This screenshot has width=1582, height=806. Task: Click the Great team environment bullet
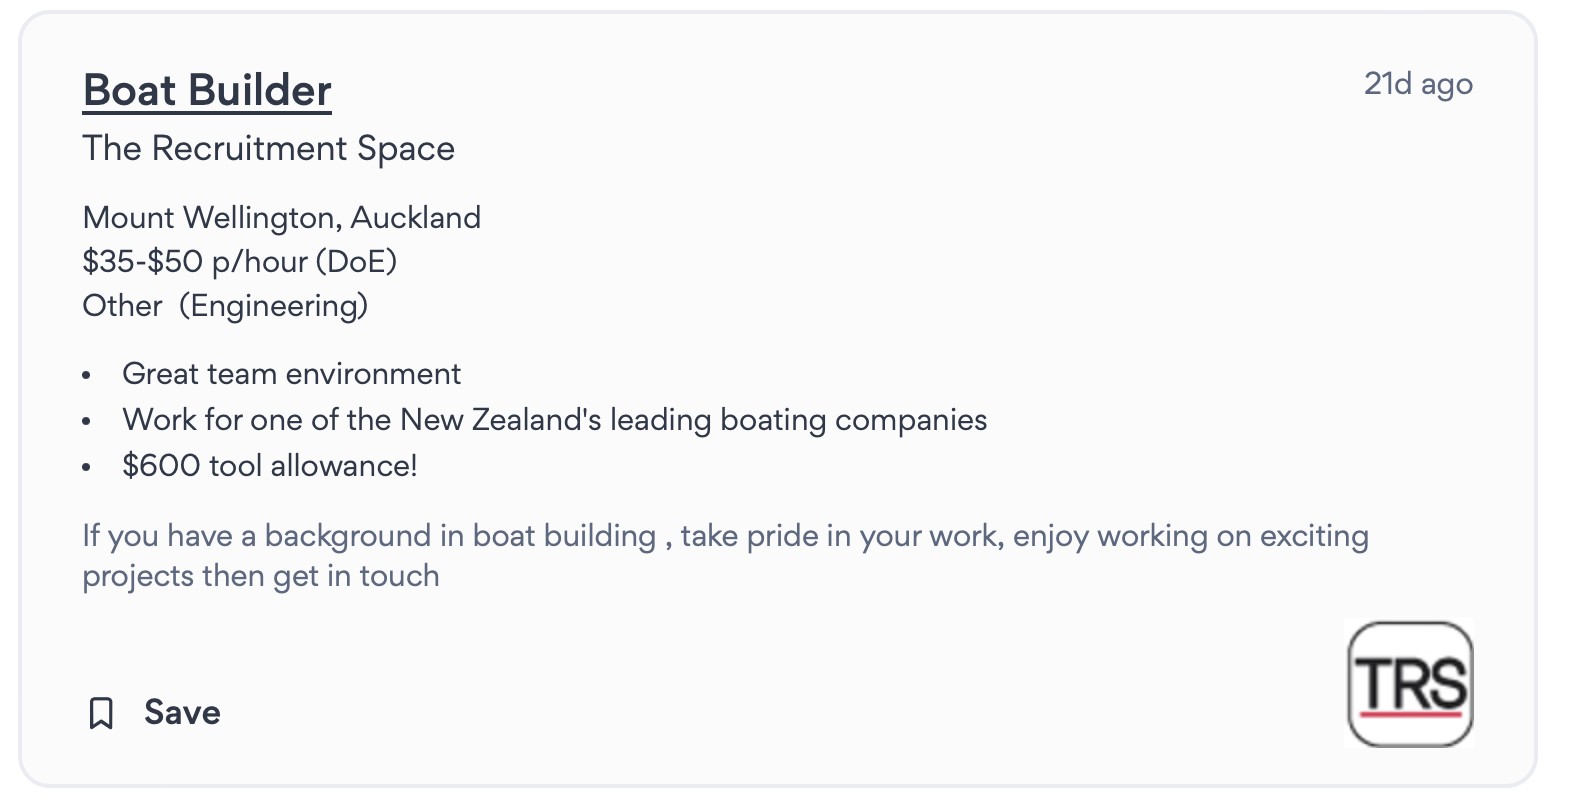(x=291, y=374)
